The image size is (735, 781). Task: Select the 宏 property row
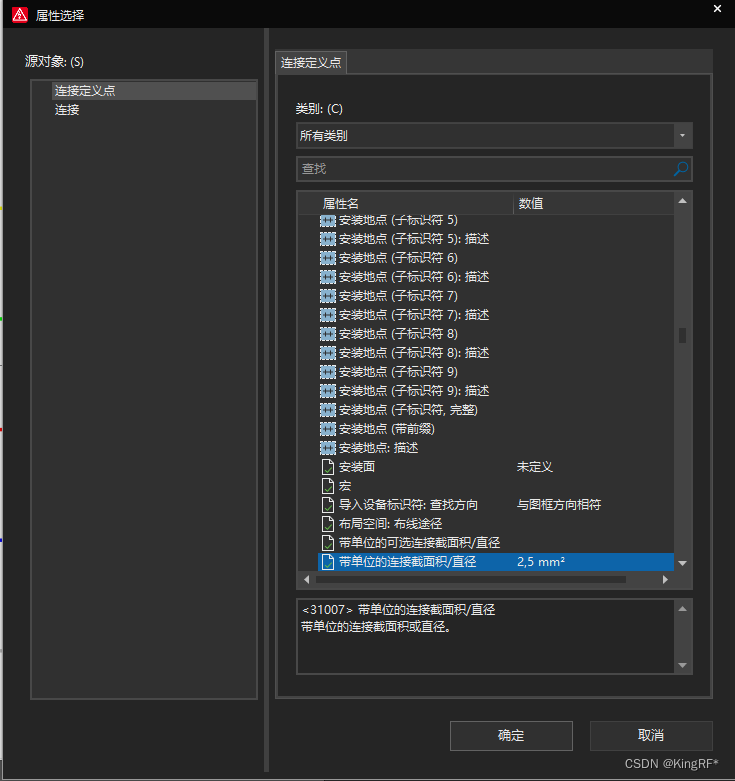pyautogui.click(x=496, y=486)
